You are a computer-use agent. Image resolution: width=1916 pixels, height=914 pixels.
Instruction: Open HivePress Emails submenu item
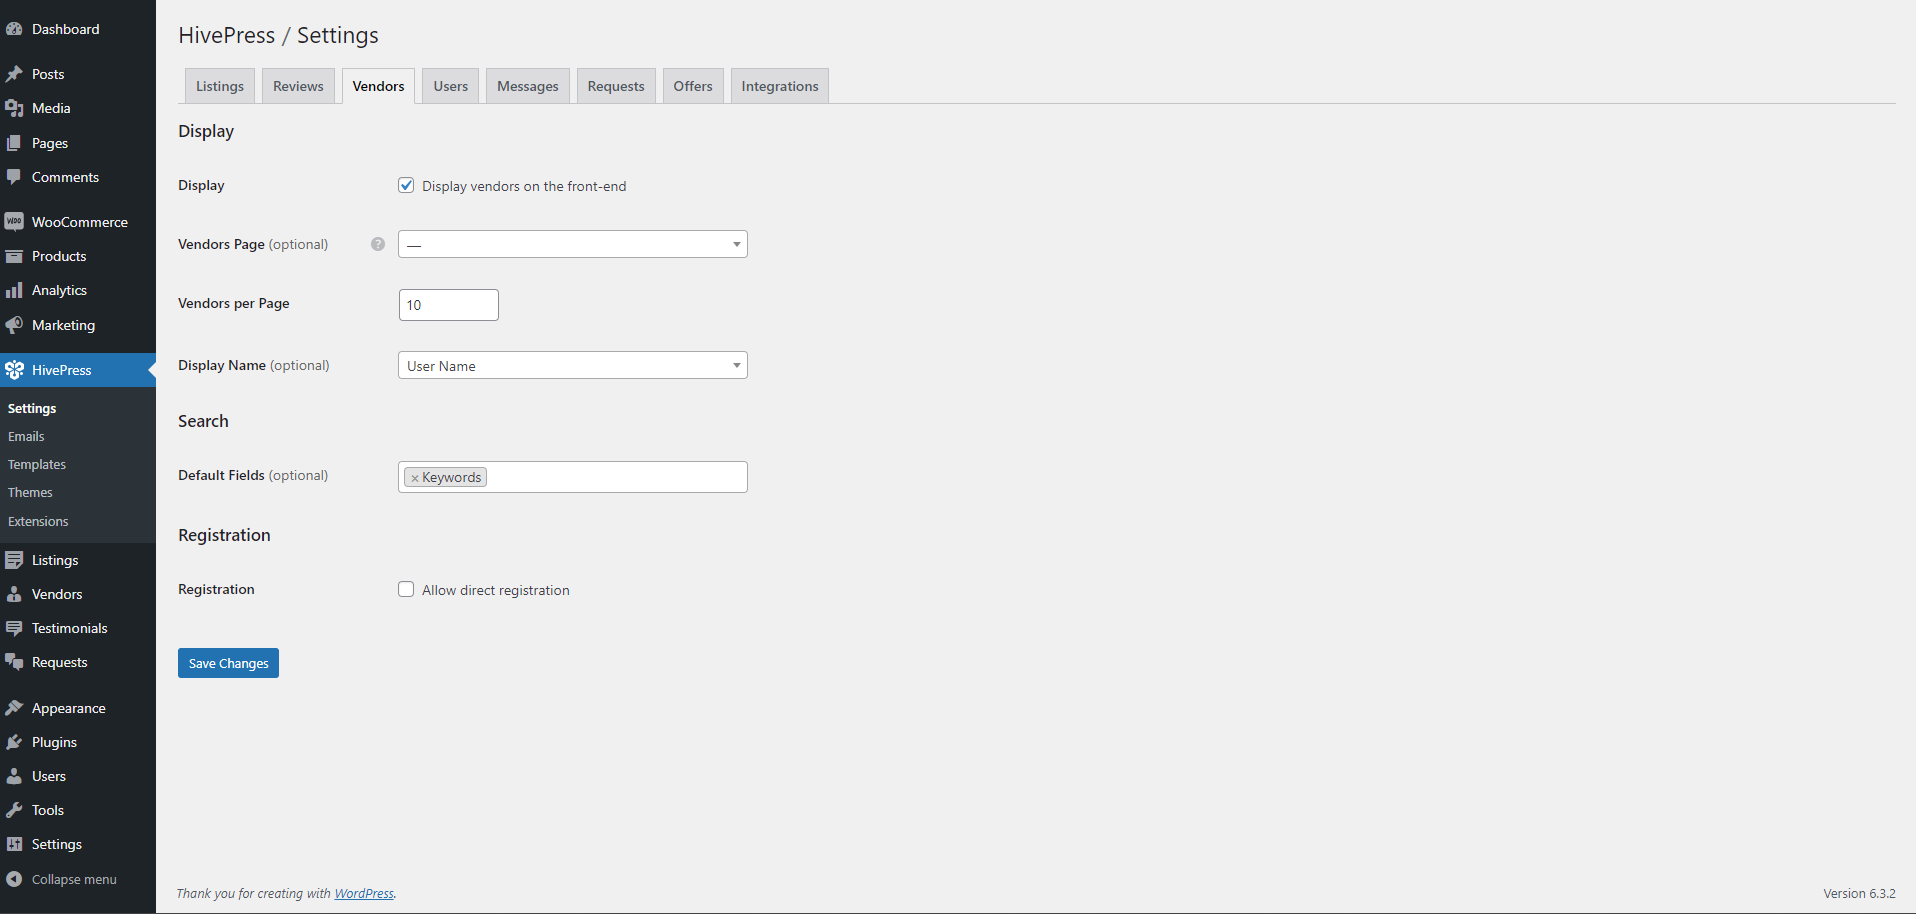(x=26, y=437)
